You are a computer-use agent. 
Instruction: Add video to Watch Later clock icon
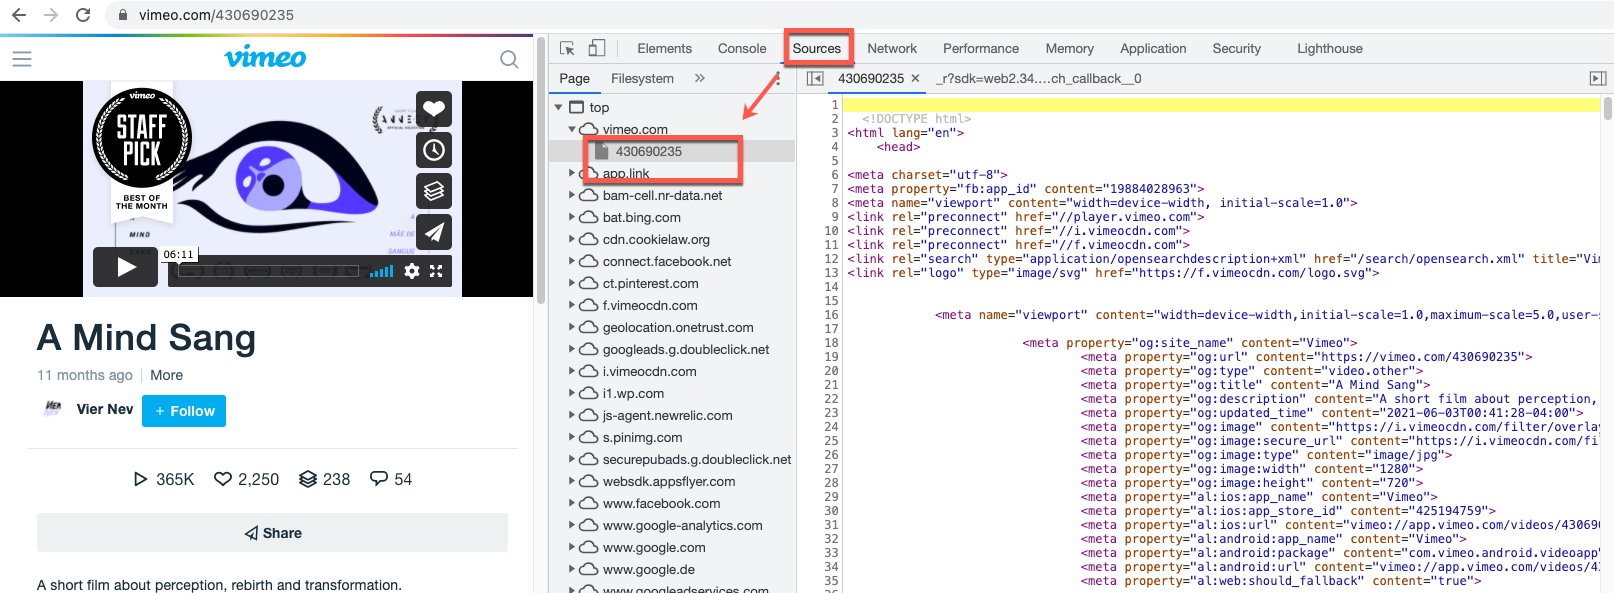434,150
